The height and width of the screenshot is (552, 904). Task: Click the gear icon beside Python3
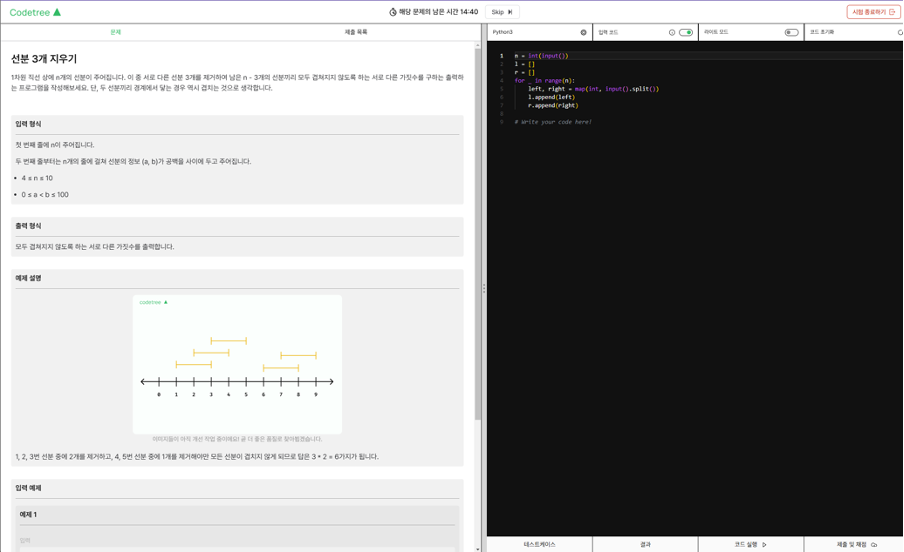point(583,32)
